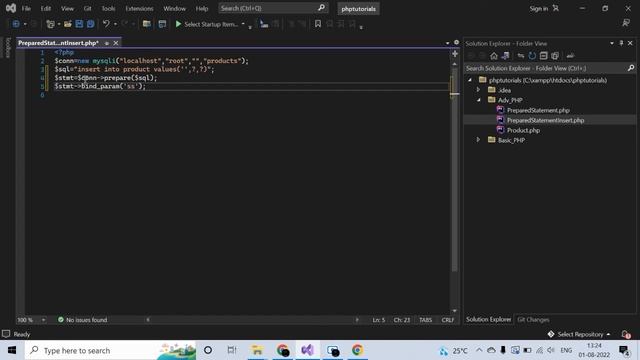Toggle pin on PreparedStat...ntInsert.php tab
The image size is (640, 360).
point(107,43)
